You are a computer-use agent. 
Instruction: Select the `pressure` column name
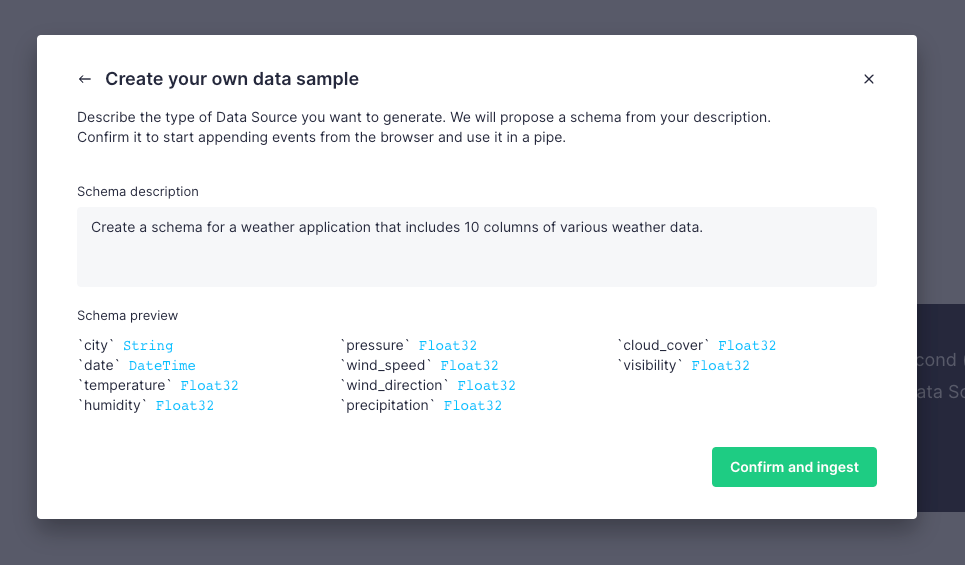tap(376, 345)
